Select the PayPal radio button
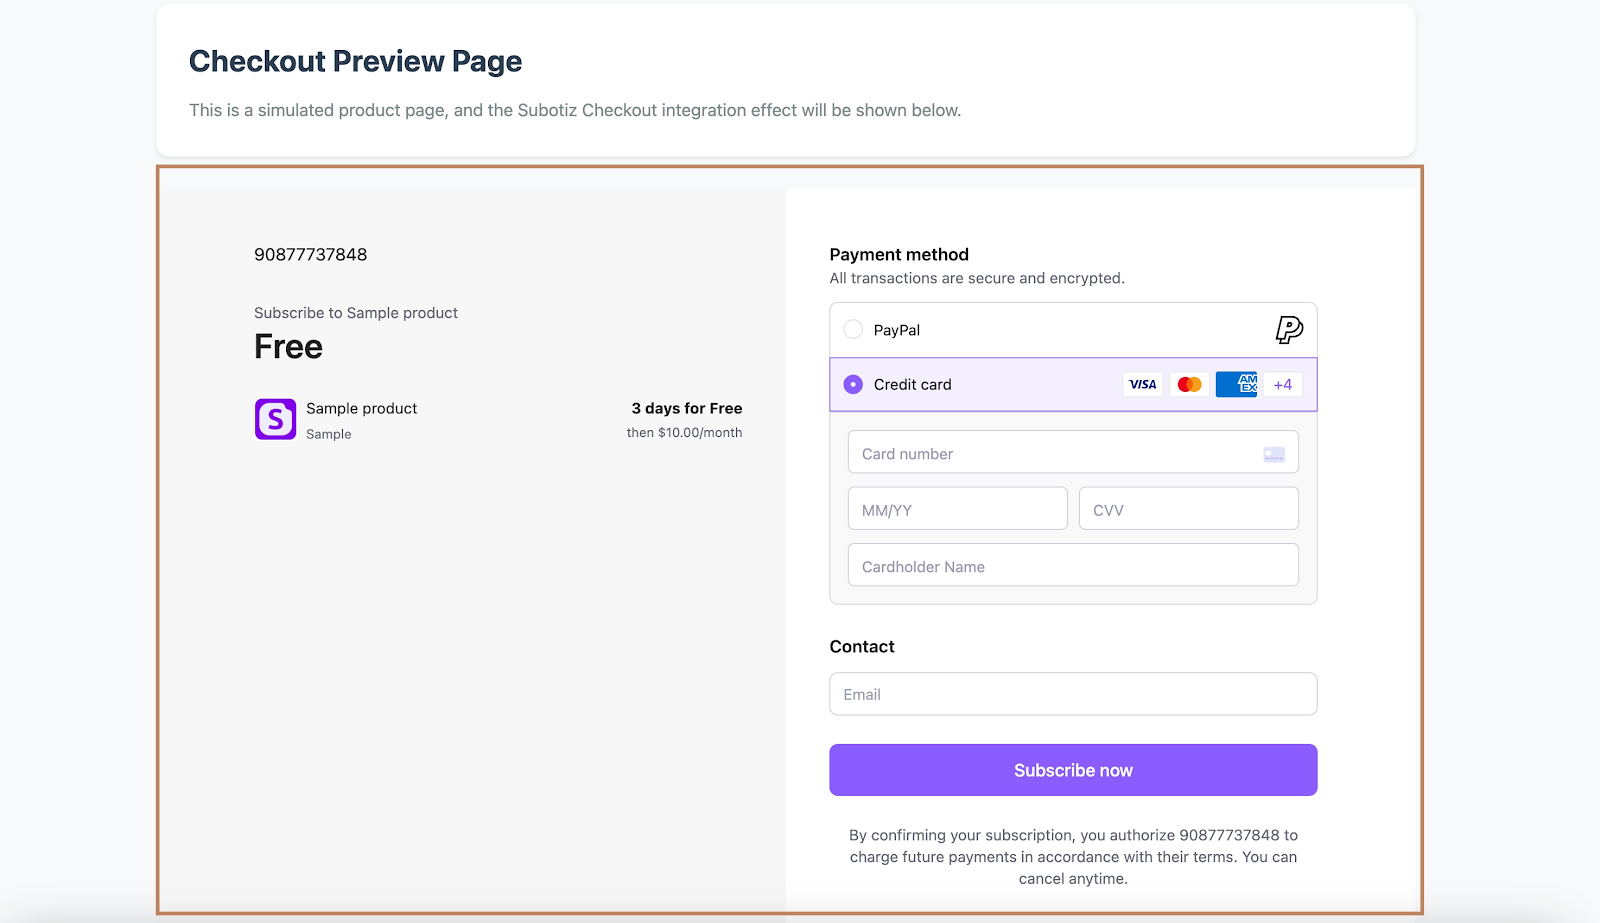 pyautogui.click(x=853, y=329)
